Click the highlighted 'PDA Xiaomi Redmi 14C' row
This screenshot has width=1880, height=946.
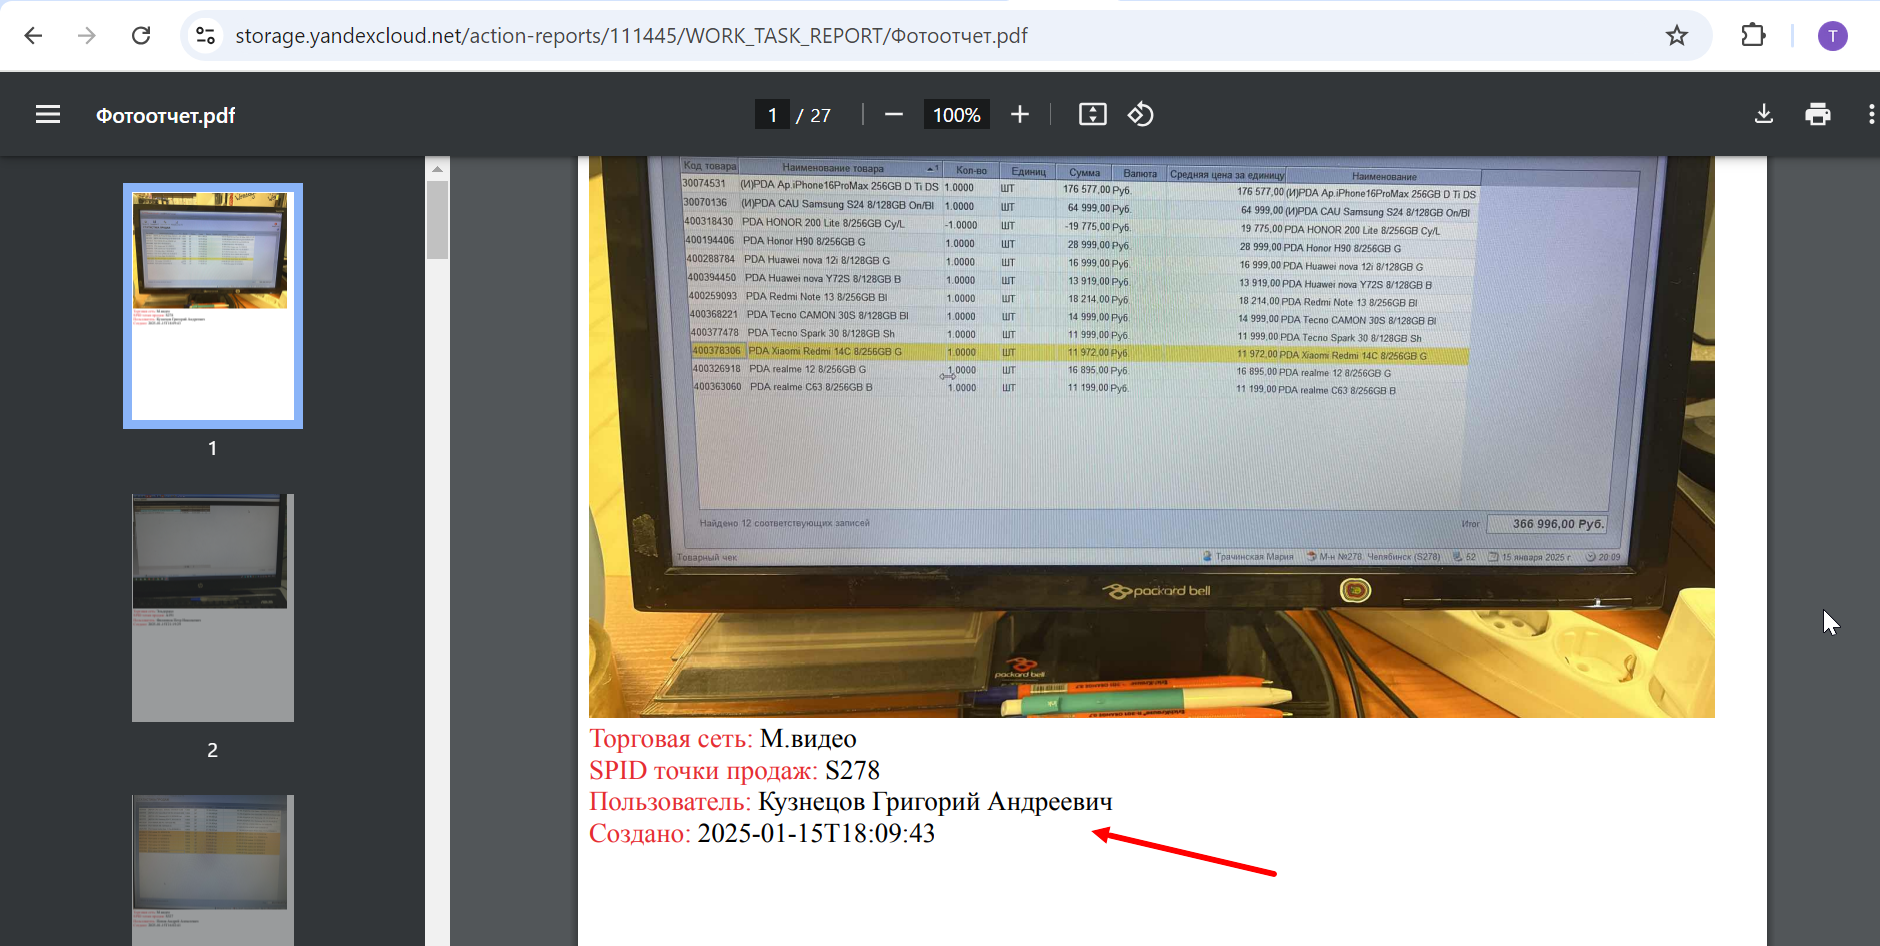pos(1080,353)
